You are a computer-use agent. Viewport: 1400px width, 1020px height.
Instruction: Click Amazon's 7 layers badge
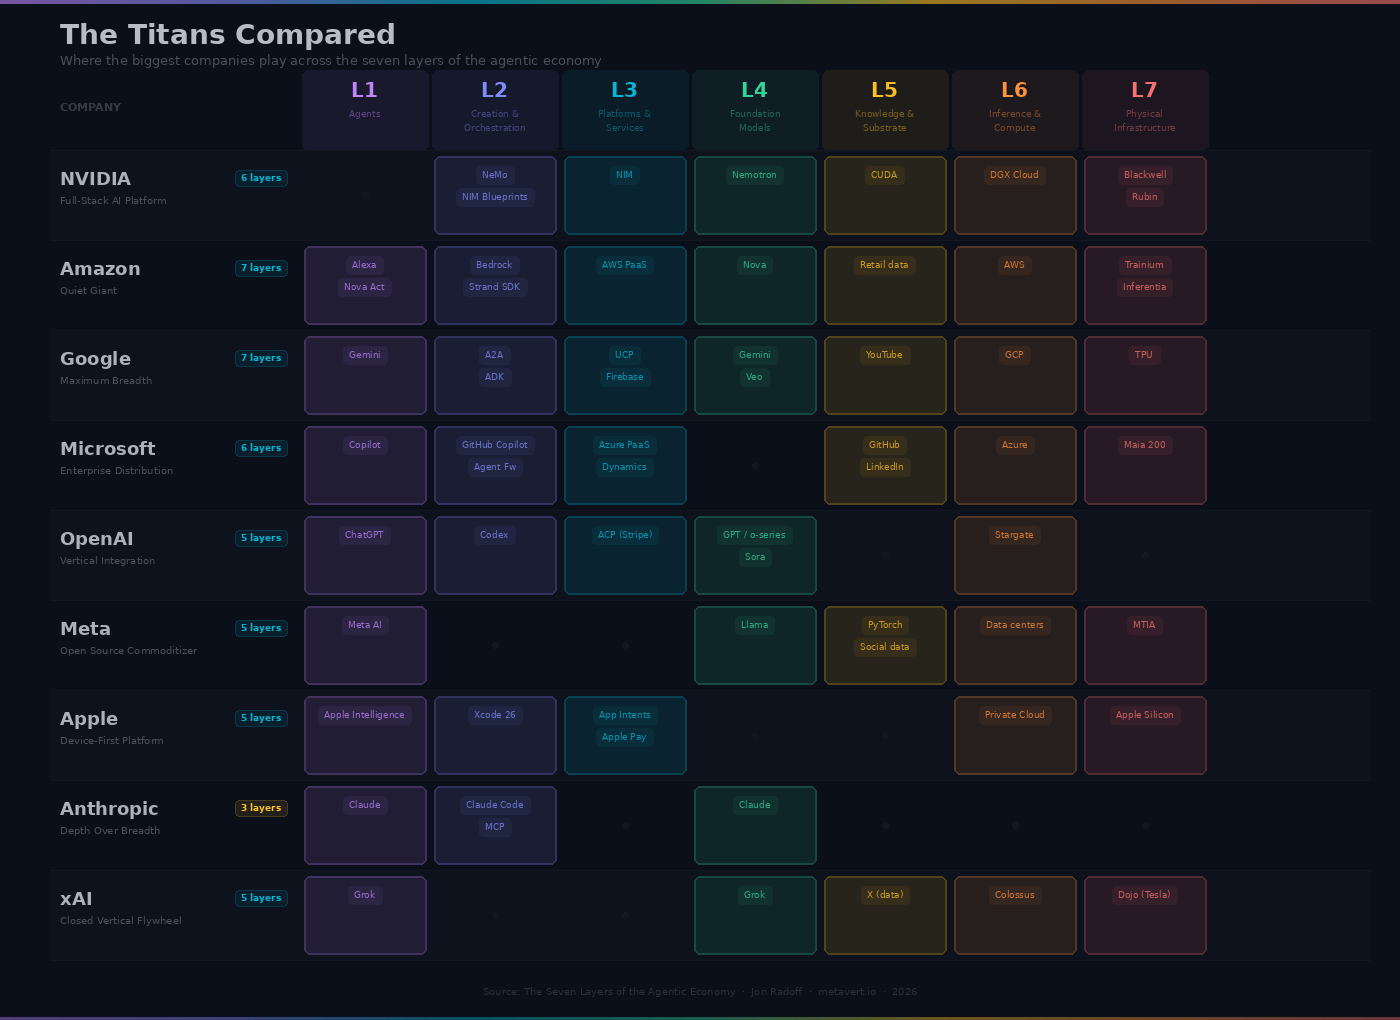point(261,268)
